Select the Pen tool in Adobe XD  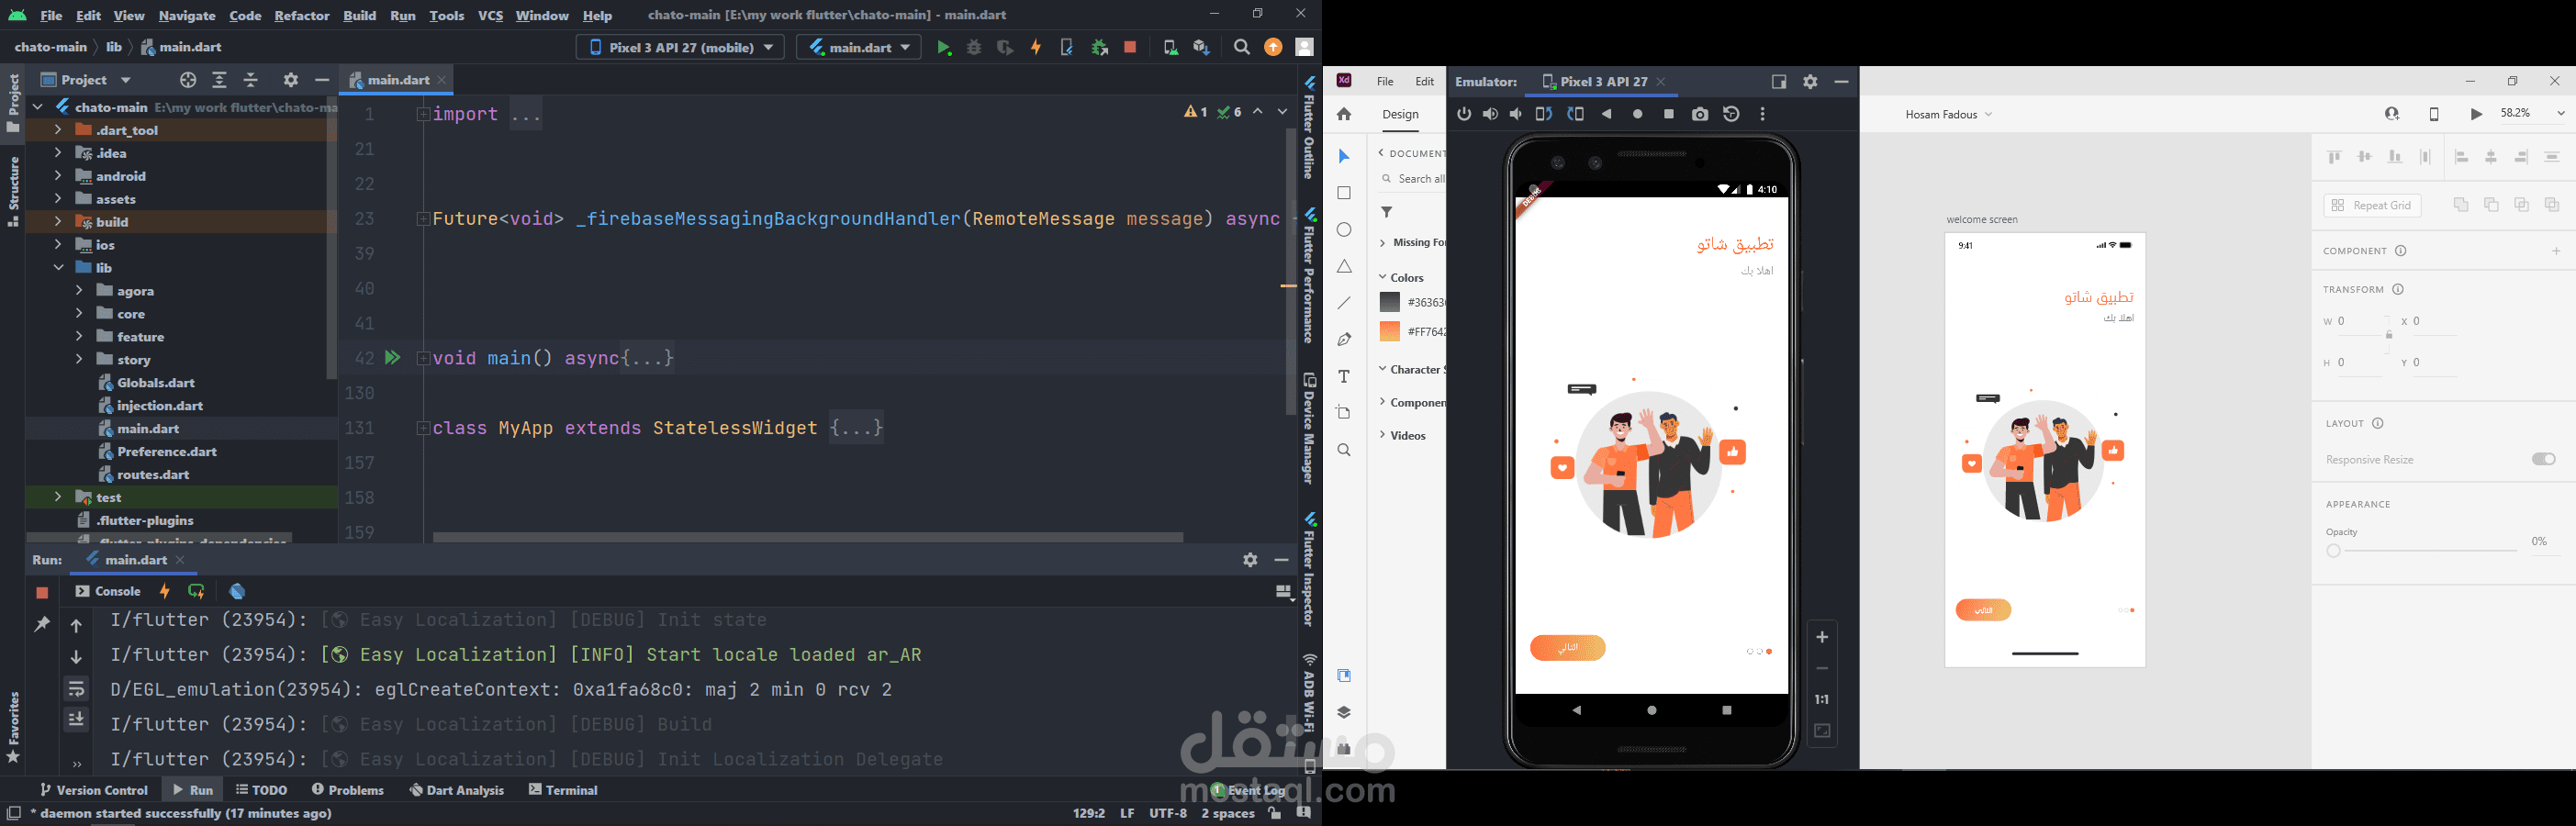click(x=1344, y=340)
